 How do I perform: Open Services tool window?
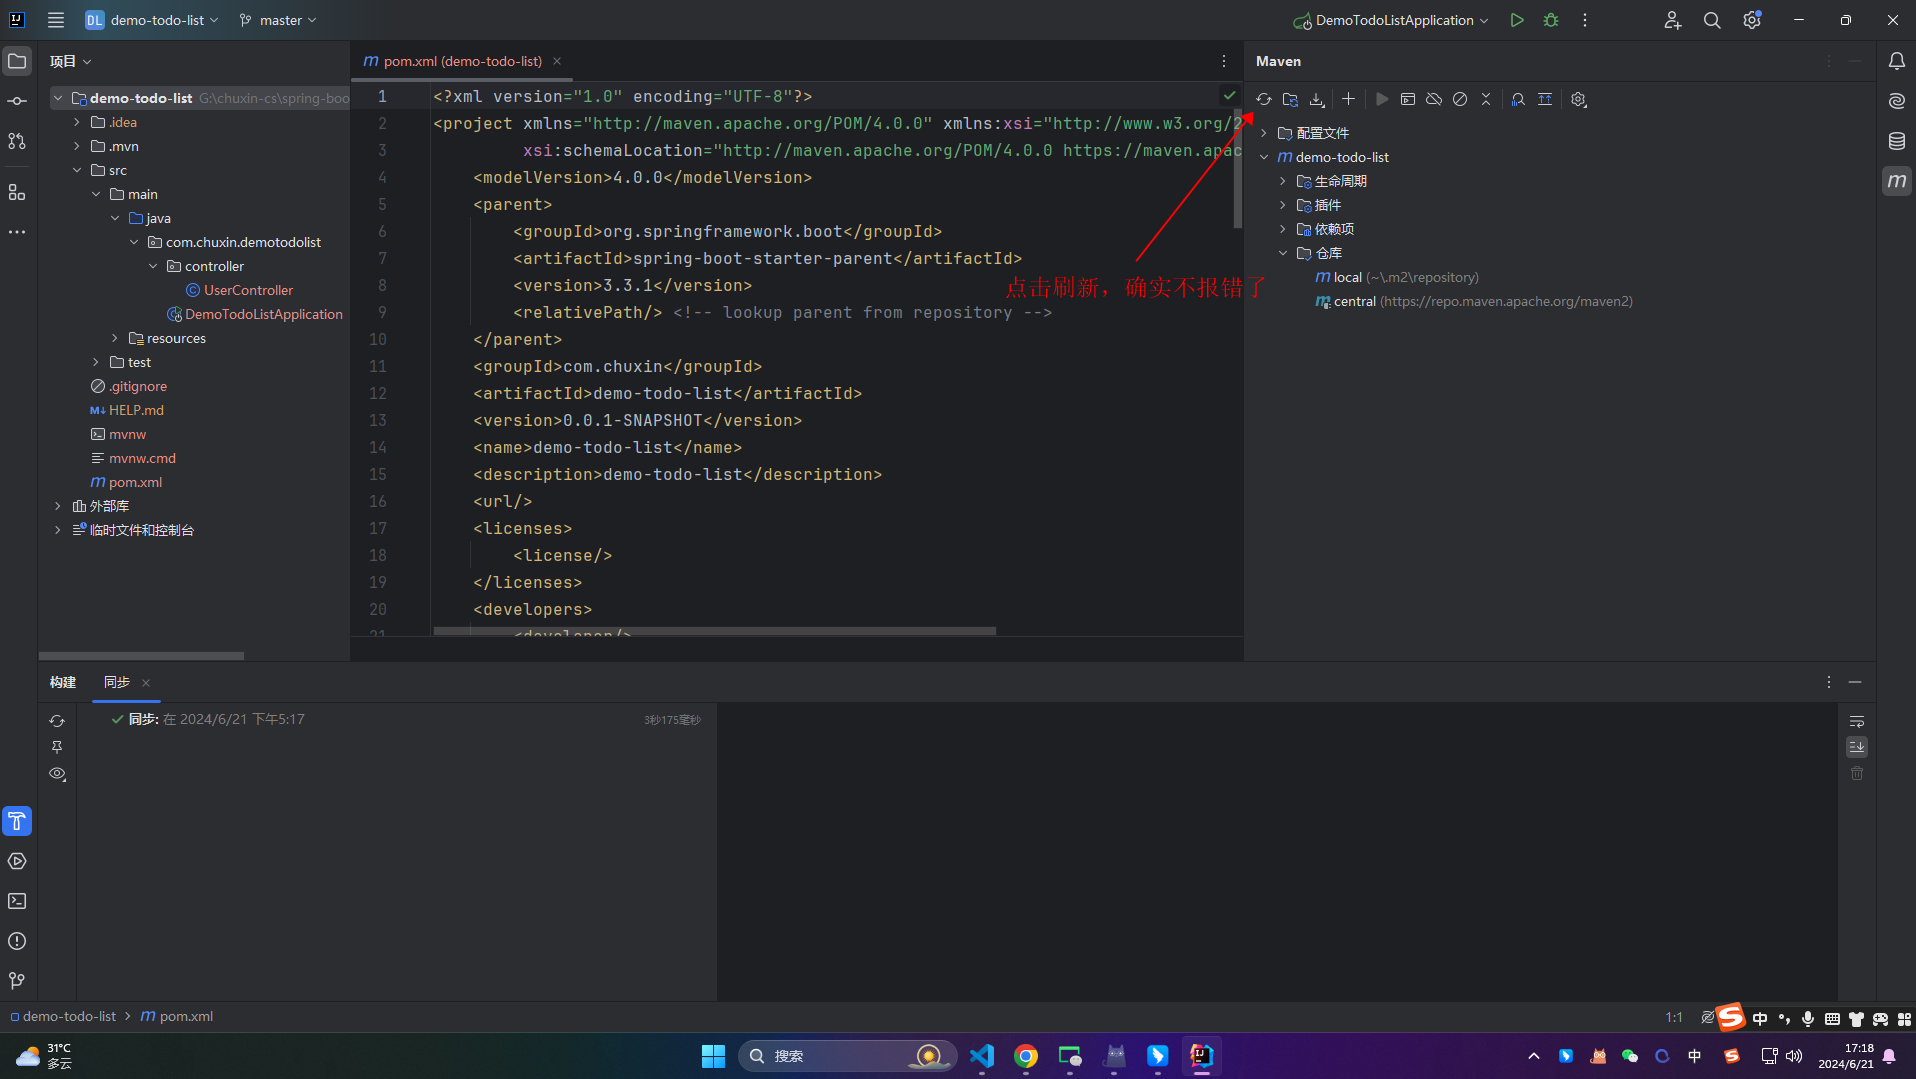coord(17,861)
